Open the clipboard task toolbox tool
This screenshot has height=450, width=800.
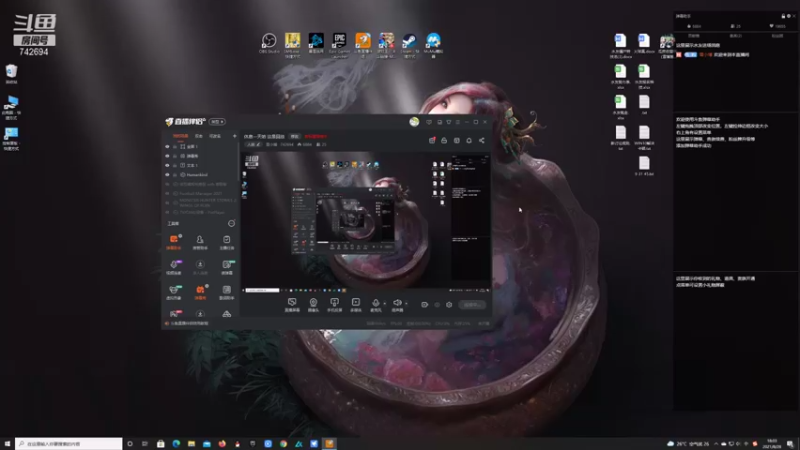[227, 241]
